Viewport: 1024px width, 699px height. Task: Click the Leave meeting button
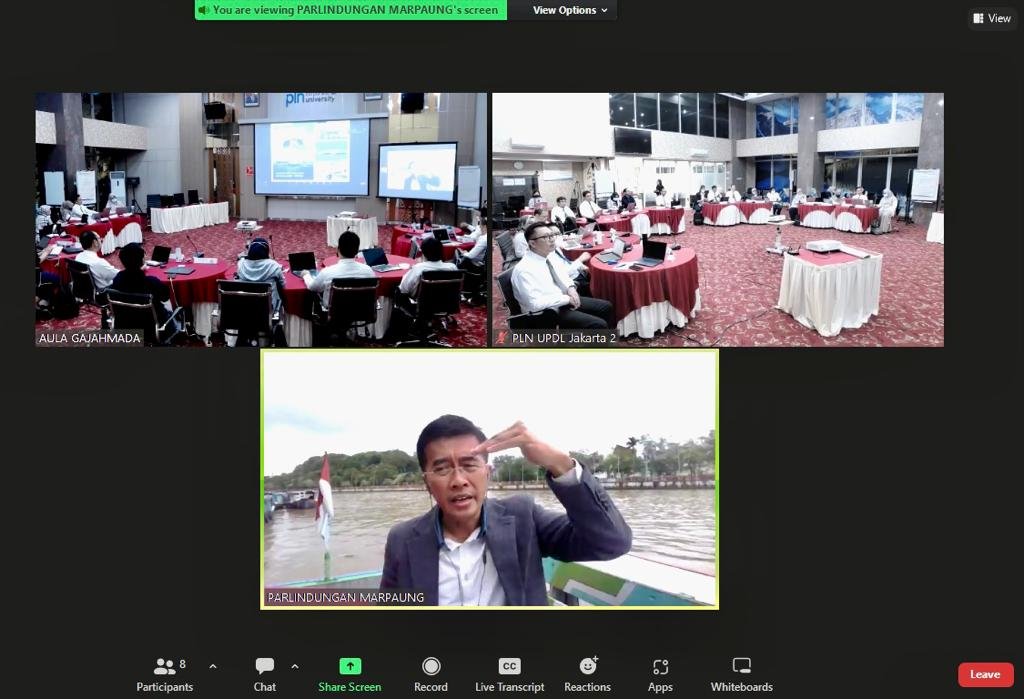(985, 675)
